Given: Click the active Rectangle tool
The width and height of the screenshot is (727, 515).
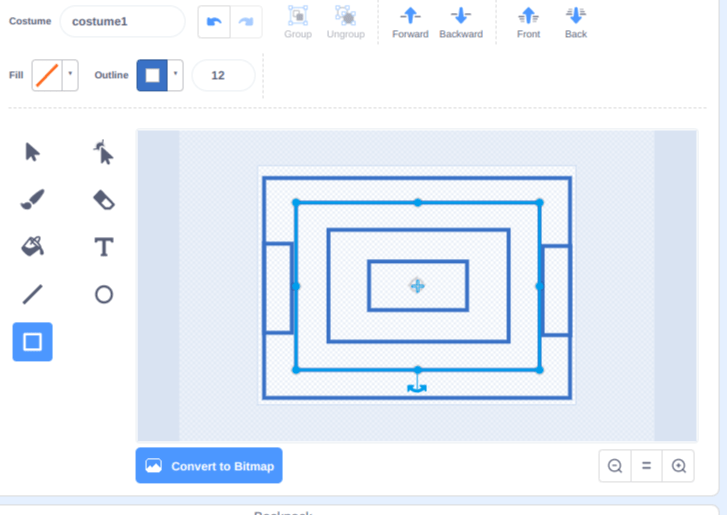Looking at the screenshot, I should 32,342.
